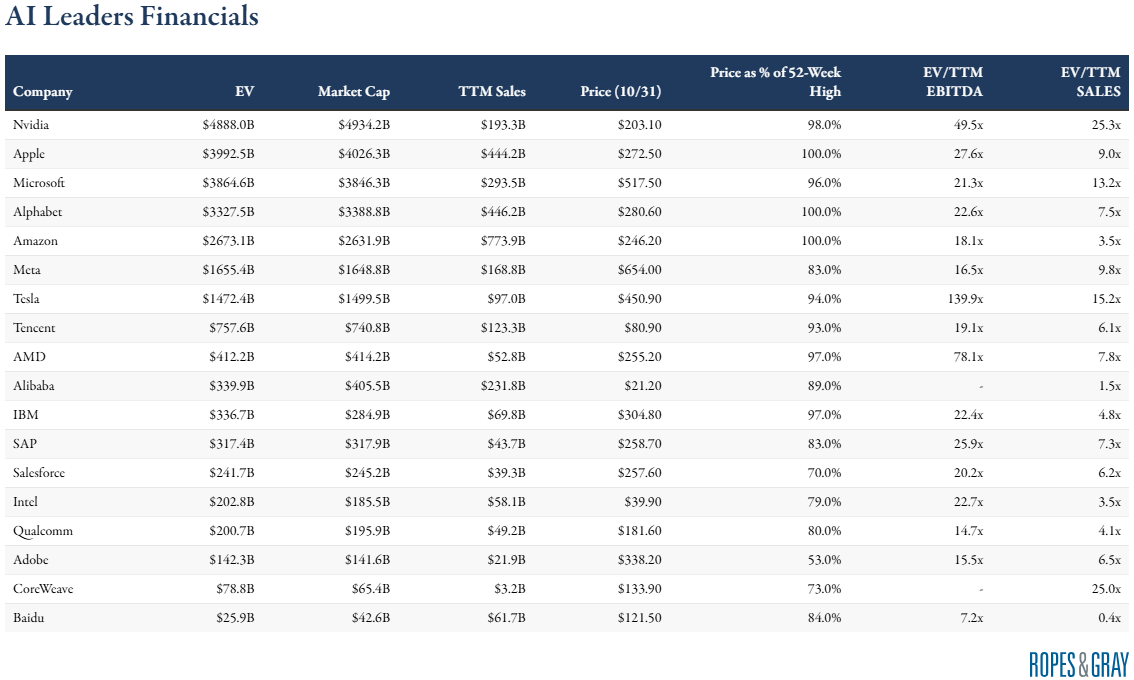Select the Company column header
The width and height of the screenshot is (1134, 680).
tap(43, 92)
